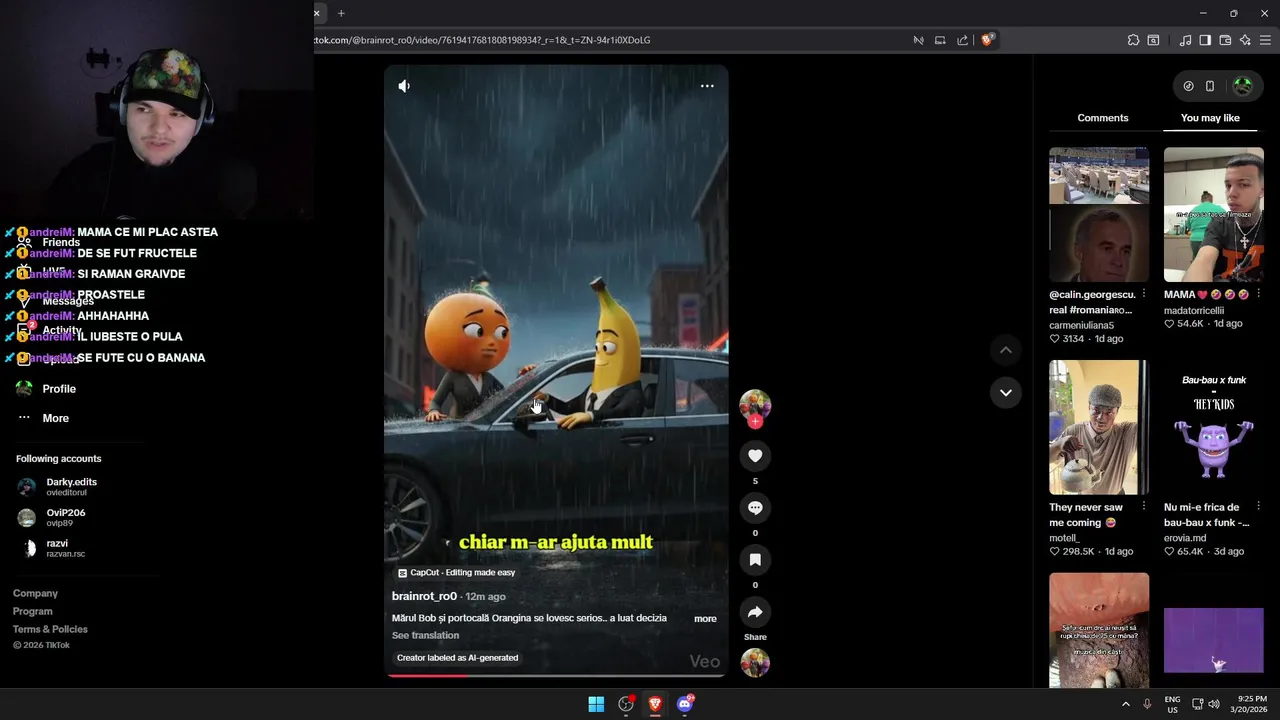The height and width of the screenshot is (720, 1280).
Task: Open Messages in the sidebar
Action: coord(68,301)
